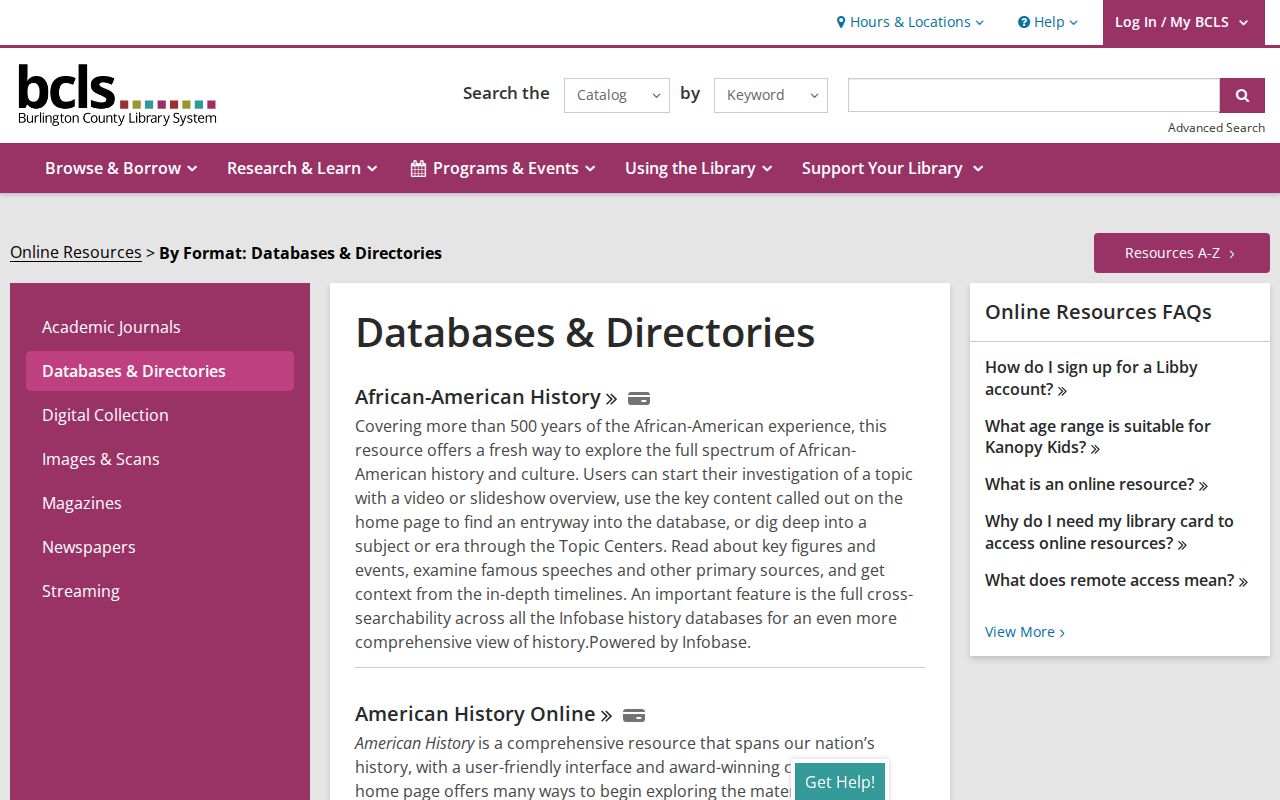Image resolution: width=1280 pixels, height=800 pixels.
Task: Open African-American History resource link
Action: (486, 397)
